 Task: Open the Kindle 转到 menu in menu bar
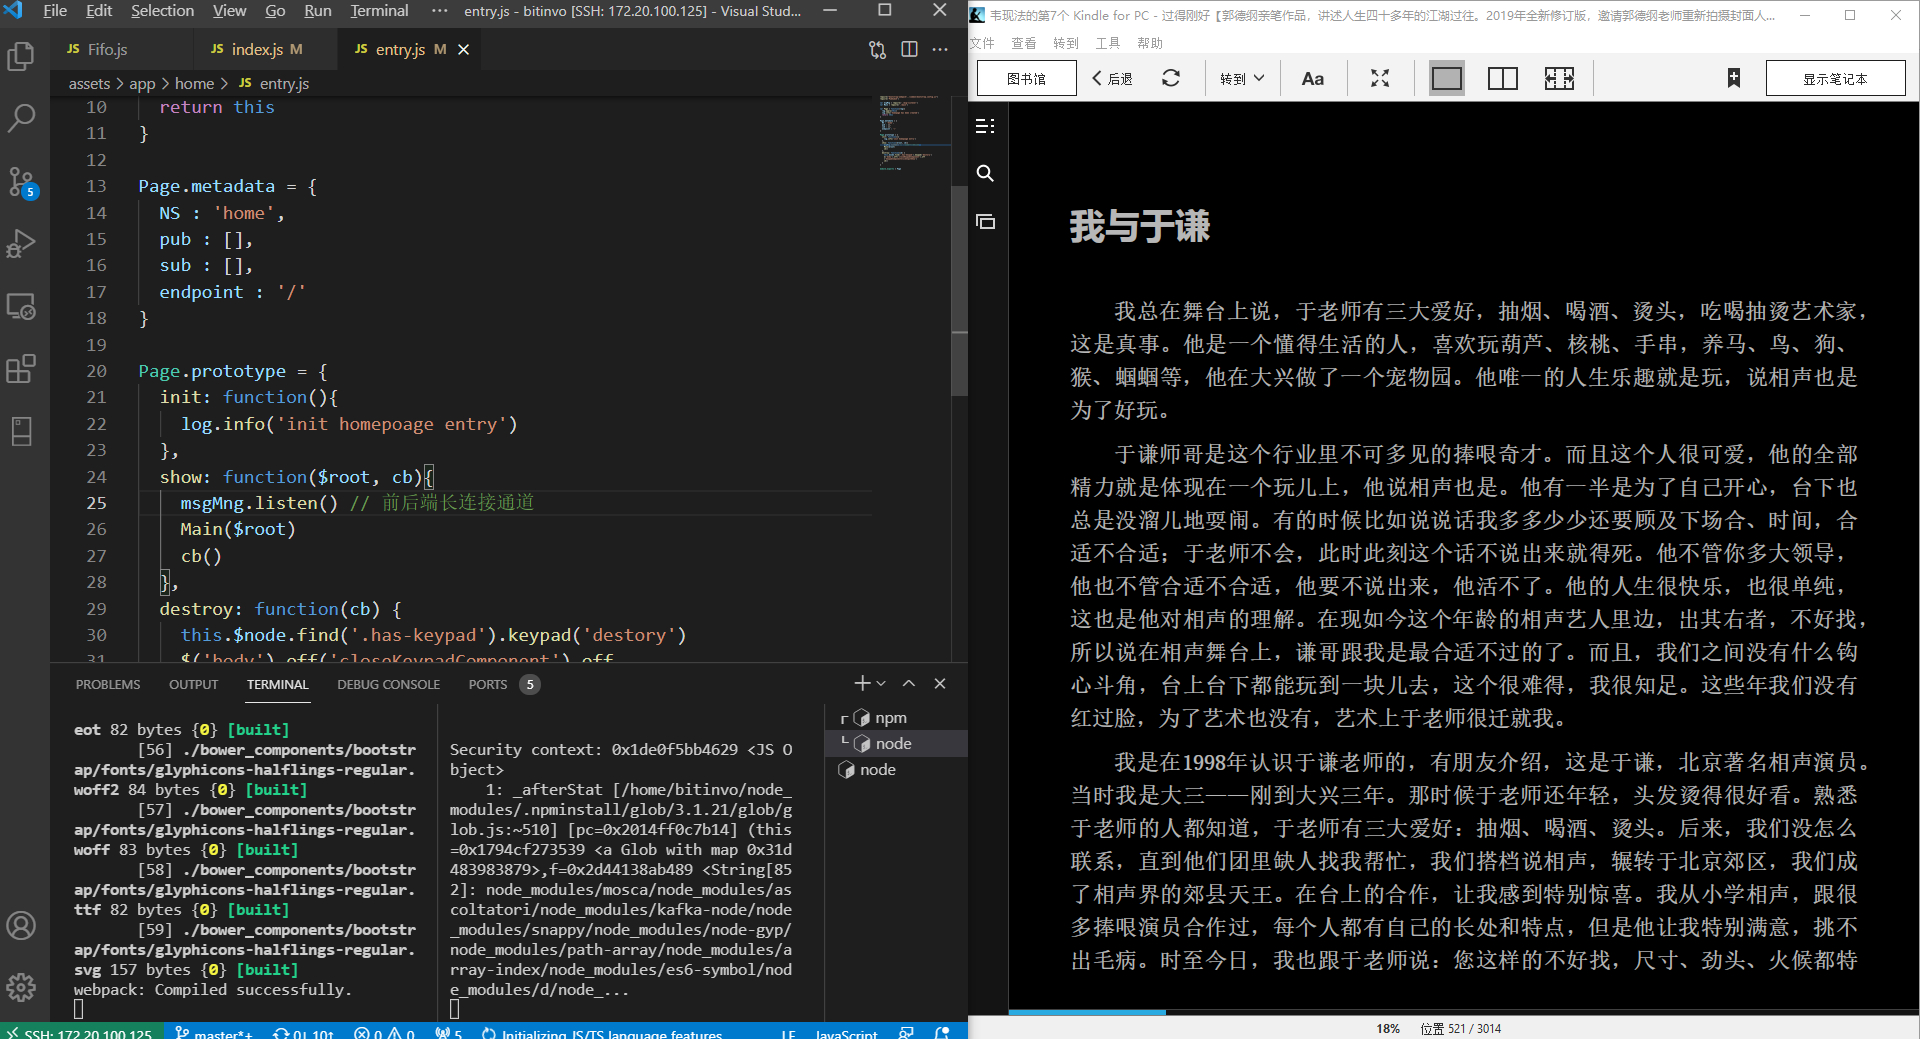click(1066, 43)
